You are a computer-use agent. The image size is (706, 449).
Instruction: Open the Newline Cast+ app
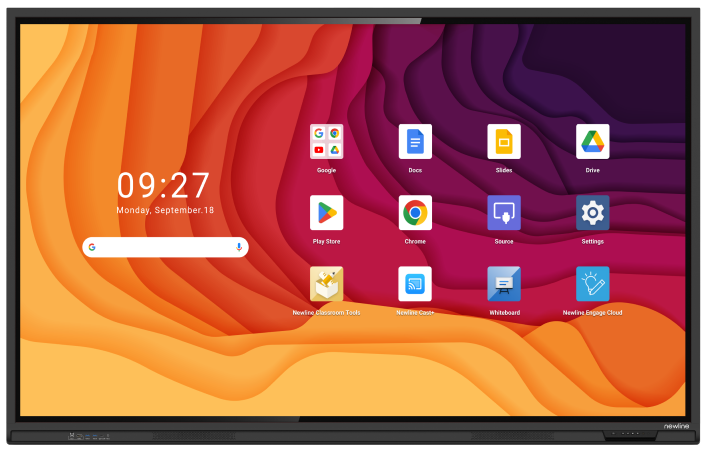pyautogui.click(x=415, y=284)
